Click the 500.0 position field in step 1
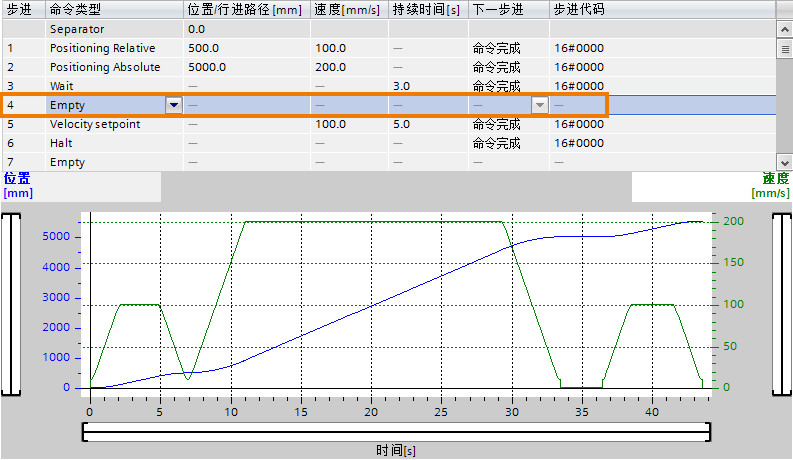The width and height of the screenshot is (793, 460). click(204, 49)
